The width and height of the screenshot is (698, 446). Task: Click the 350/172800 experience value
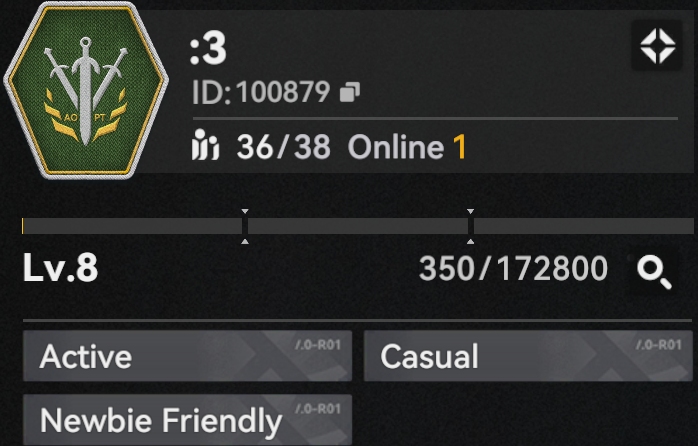point(513,269)
